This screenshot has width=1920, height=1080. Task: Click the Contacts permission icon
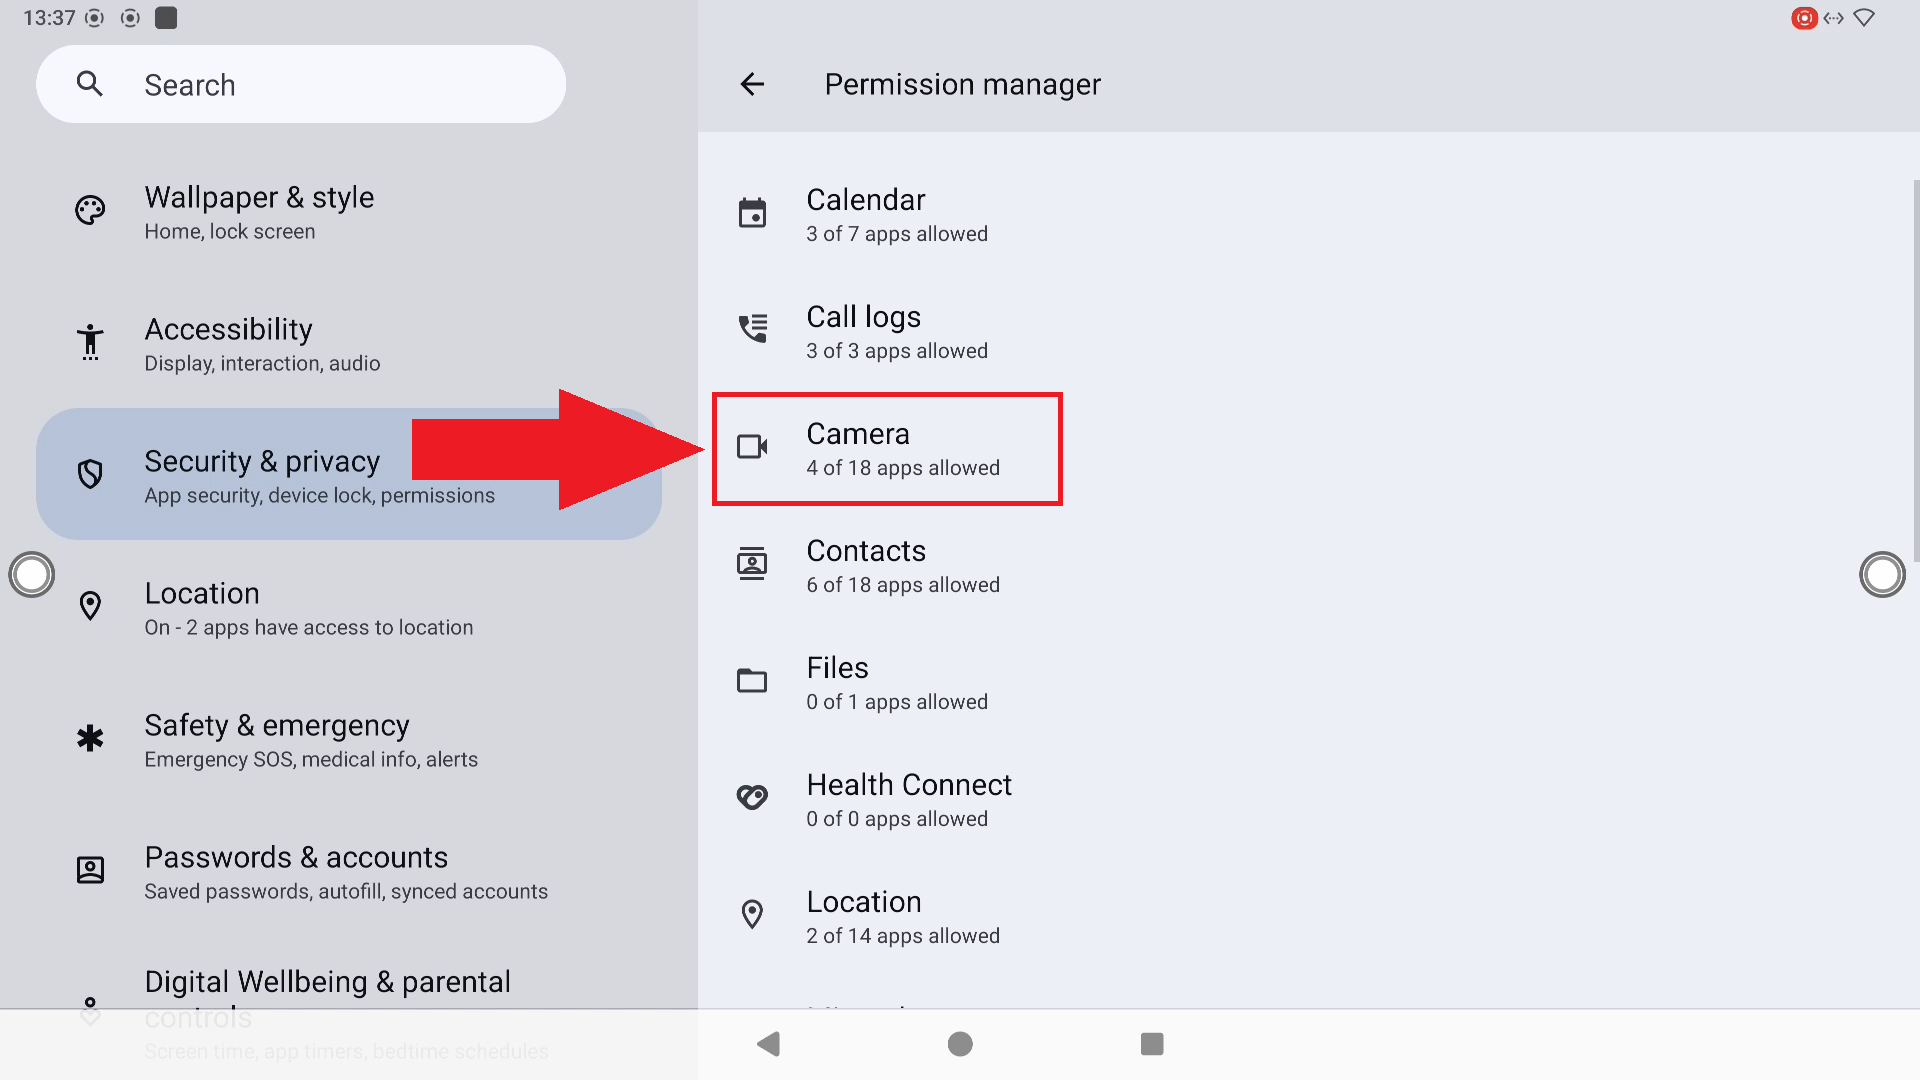(752, 564)
